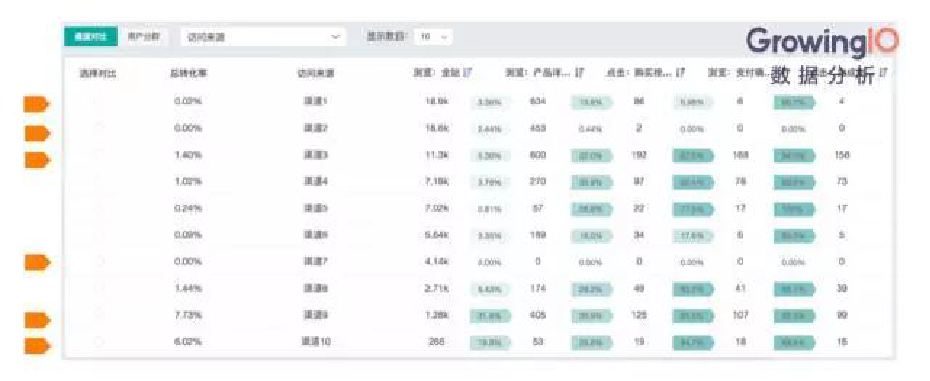Viewport: 930px width, 381px height.
Task: Click the 405 product-detail count for 渠道9
Action: coord(537,315)
